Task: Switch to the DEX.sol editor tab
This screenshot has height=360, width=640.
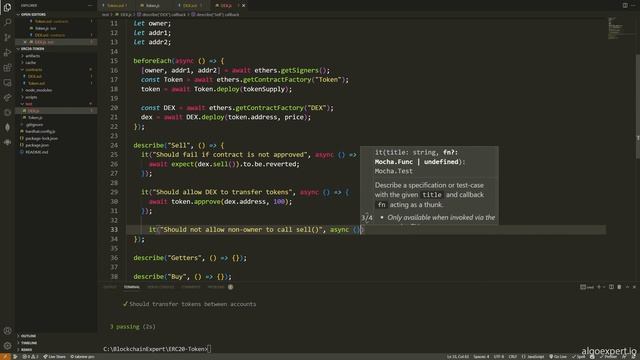Action: pyautogui.click(x=190, y=6)
